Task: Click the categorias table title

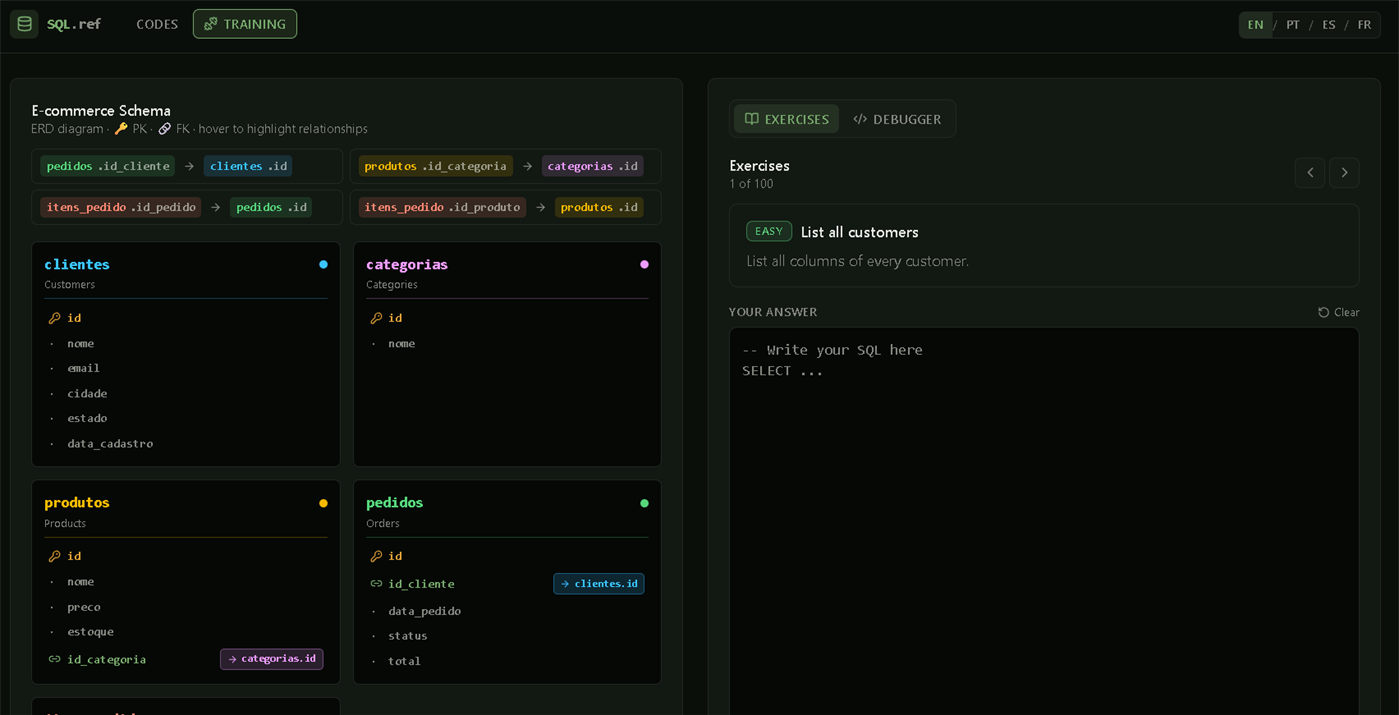Action: [407, 265]
